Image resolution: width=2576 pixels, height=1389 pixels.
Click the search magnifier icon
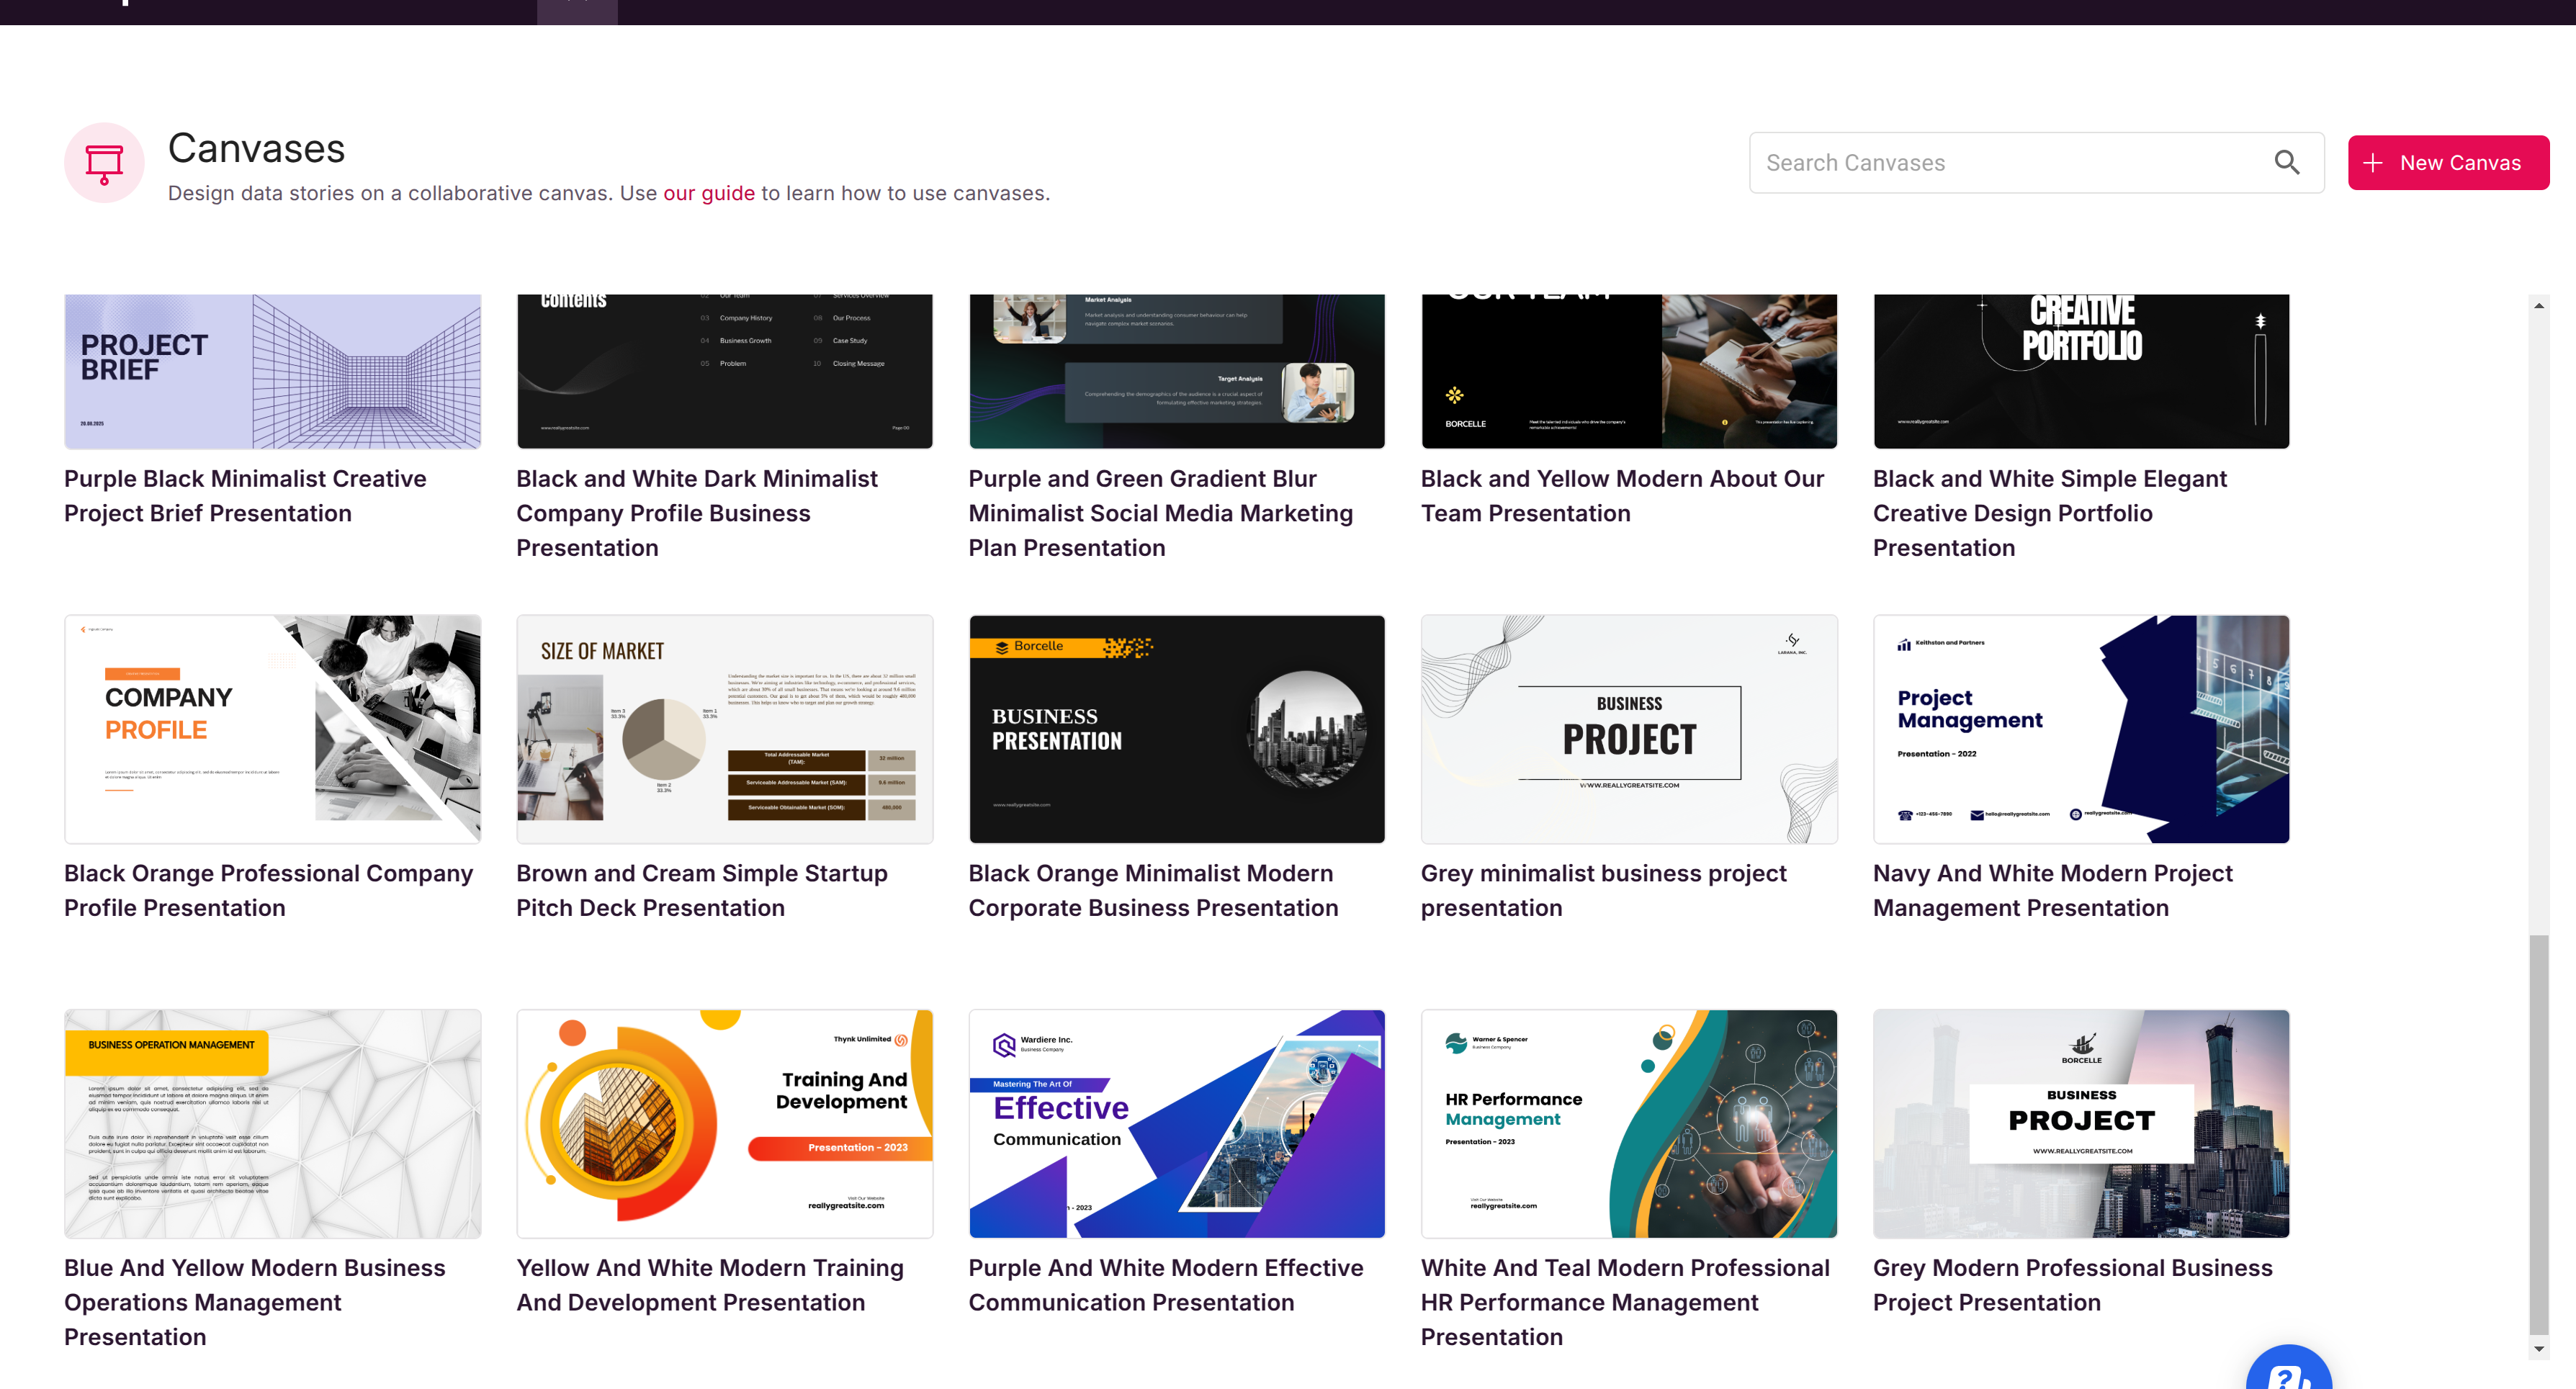coord(2286,162)
